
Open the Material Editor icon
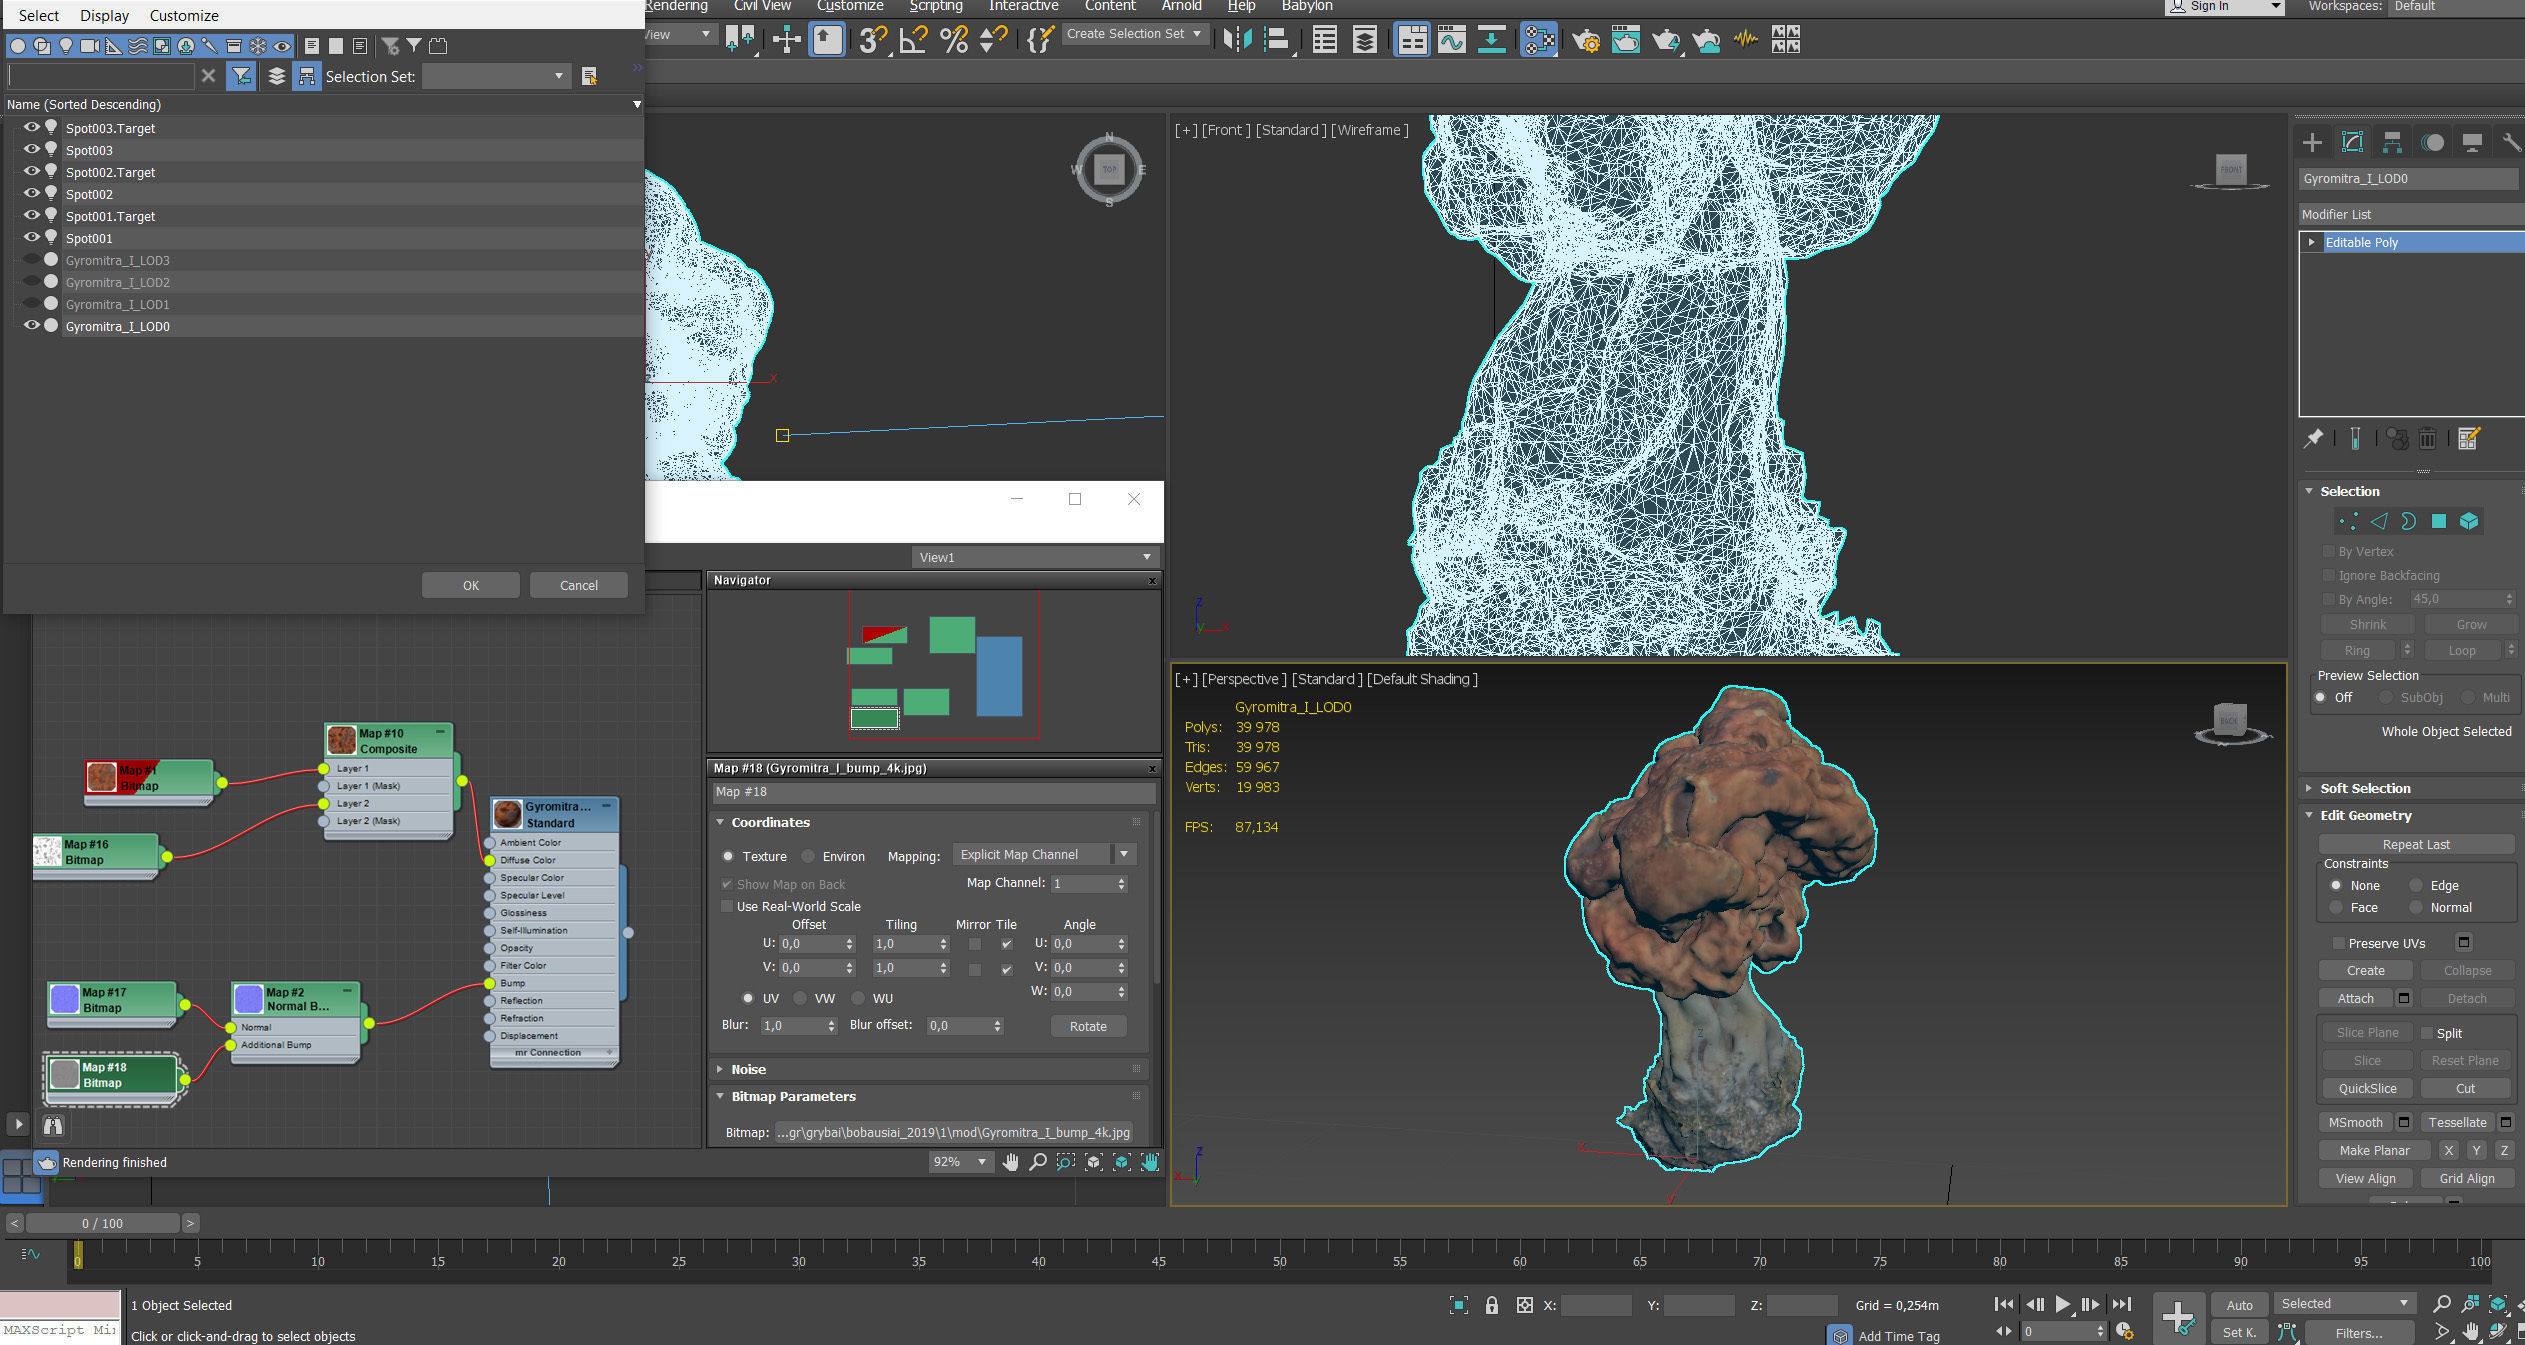[1539, 40]
